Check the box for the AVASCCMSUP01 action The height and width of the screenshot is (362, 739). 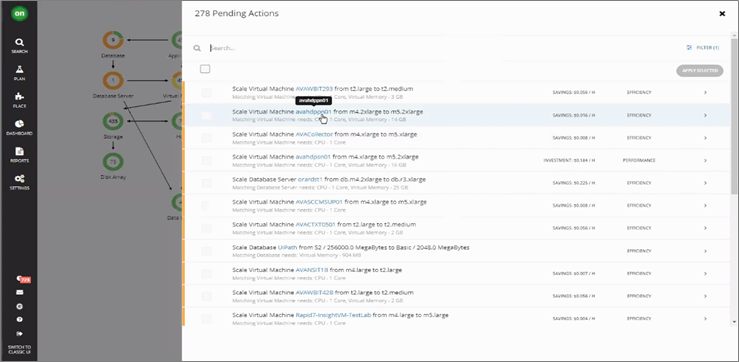206,206
